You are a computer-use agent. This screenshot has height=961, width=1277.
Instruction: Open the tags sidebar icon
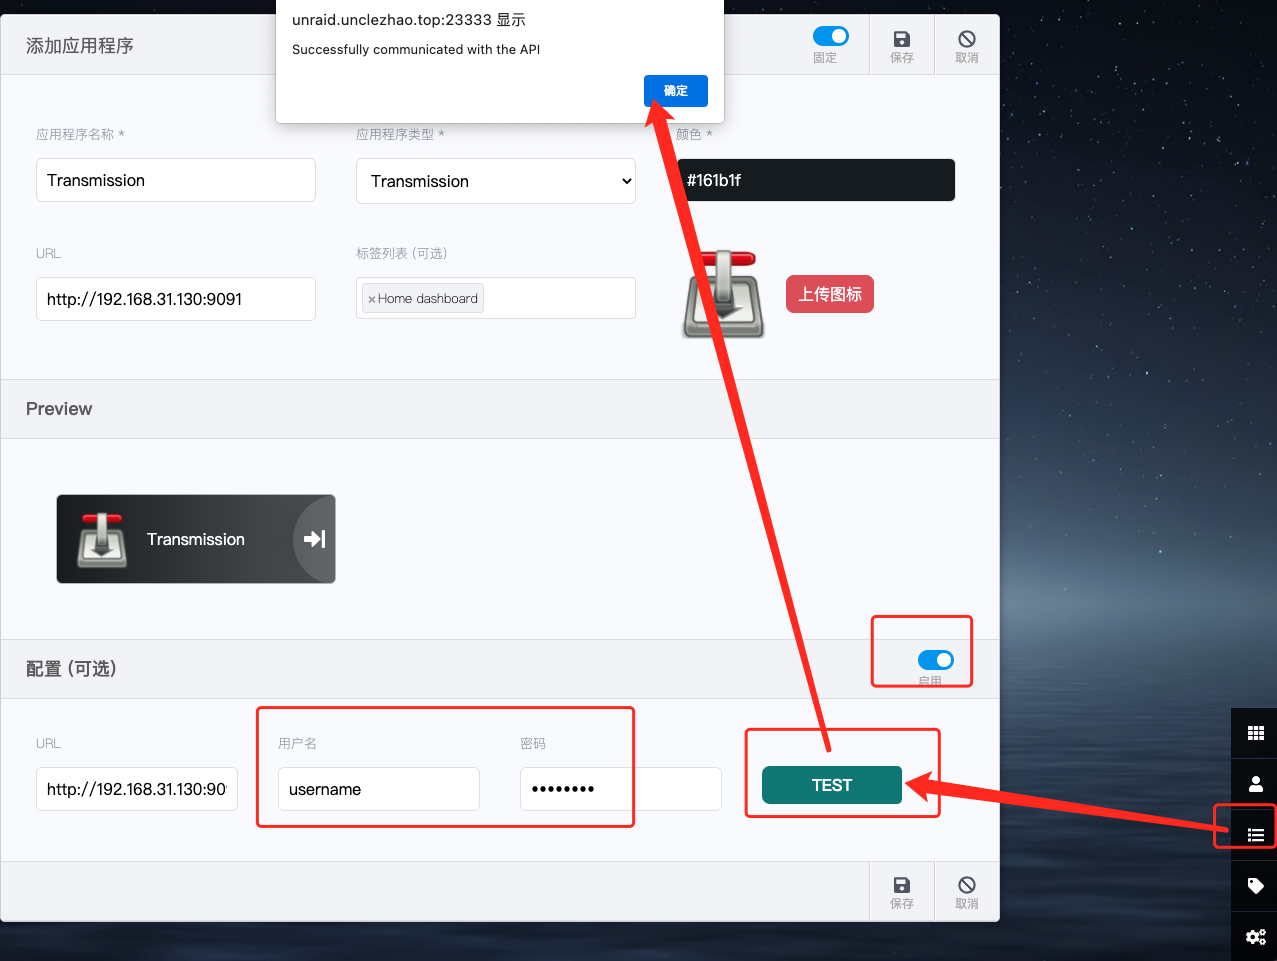coord(1255,886)
